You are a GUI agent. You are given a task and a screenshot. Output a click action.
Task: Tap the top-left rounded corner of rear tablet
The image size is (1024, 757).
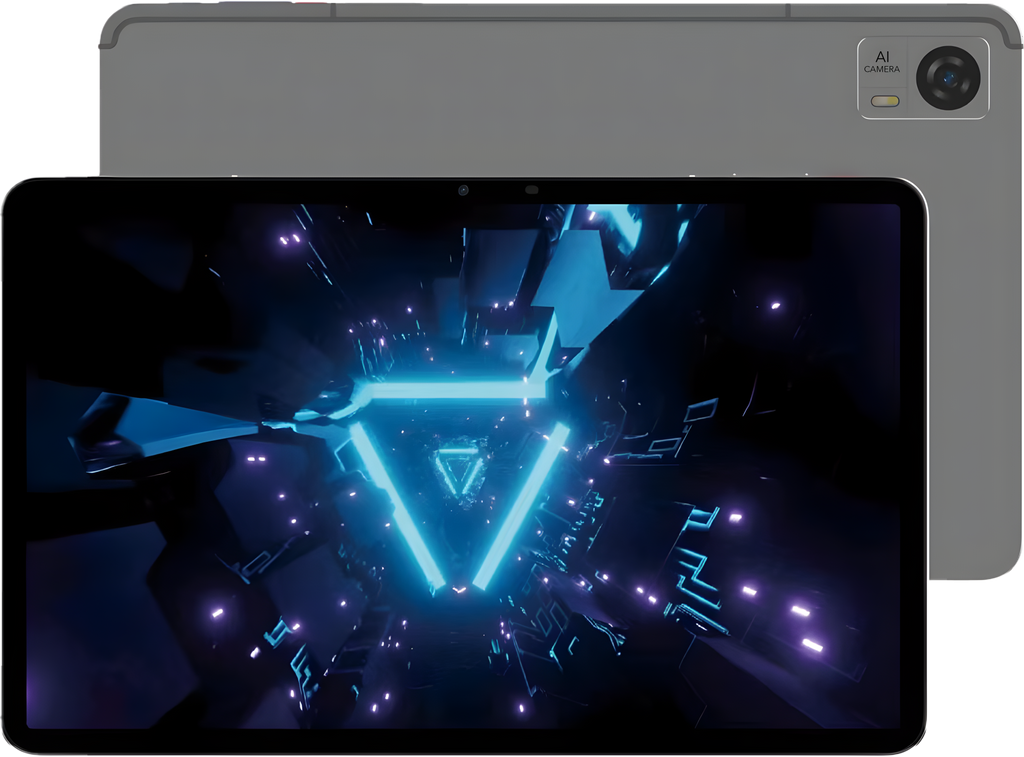click(112, 20)
